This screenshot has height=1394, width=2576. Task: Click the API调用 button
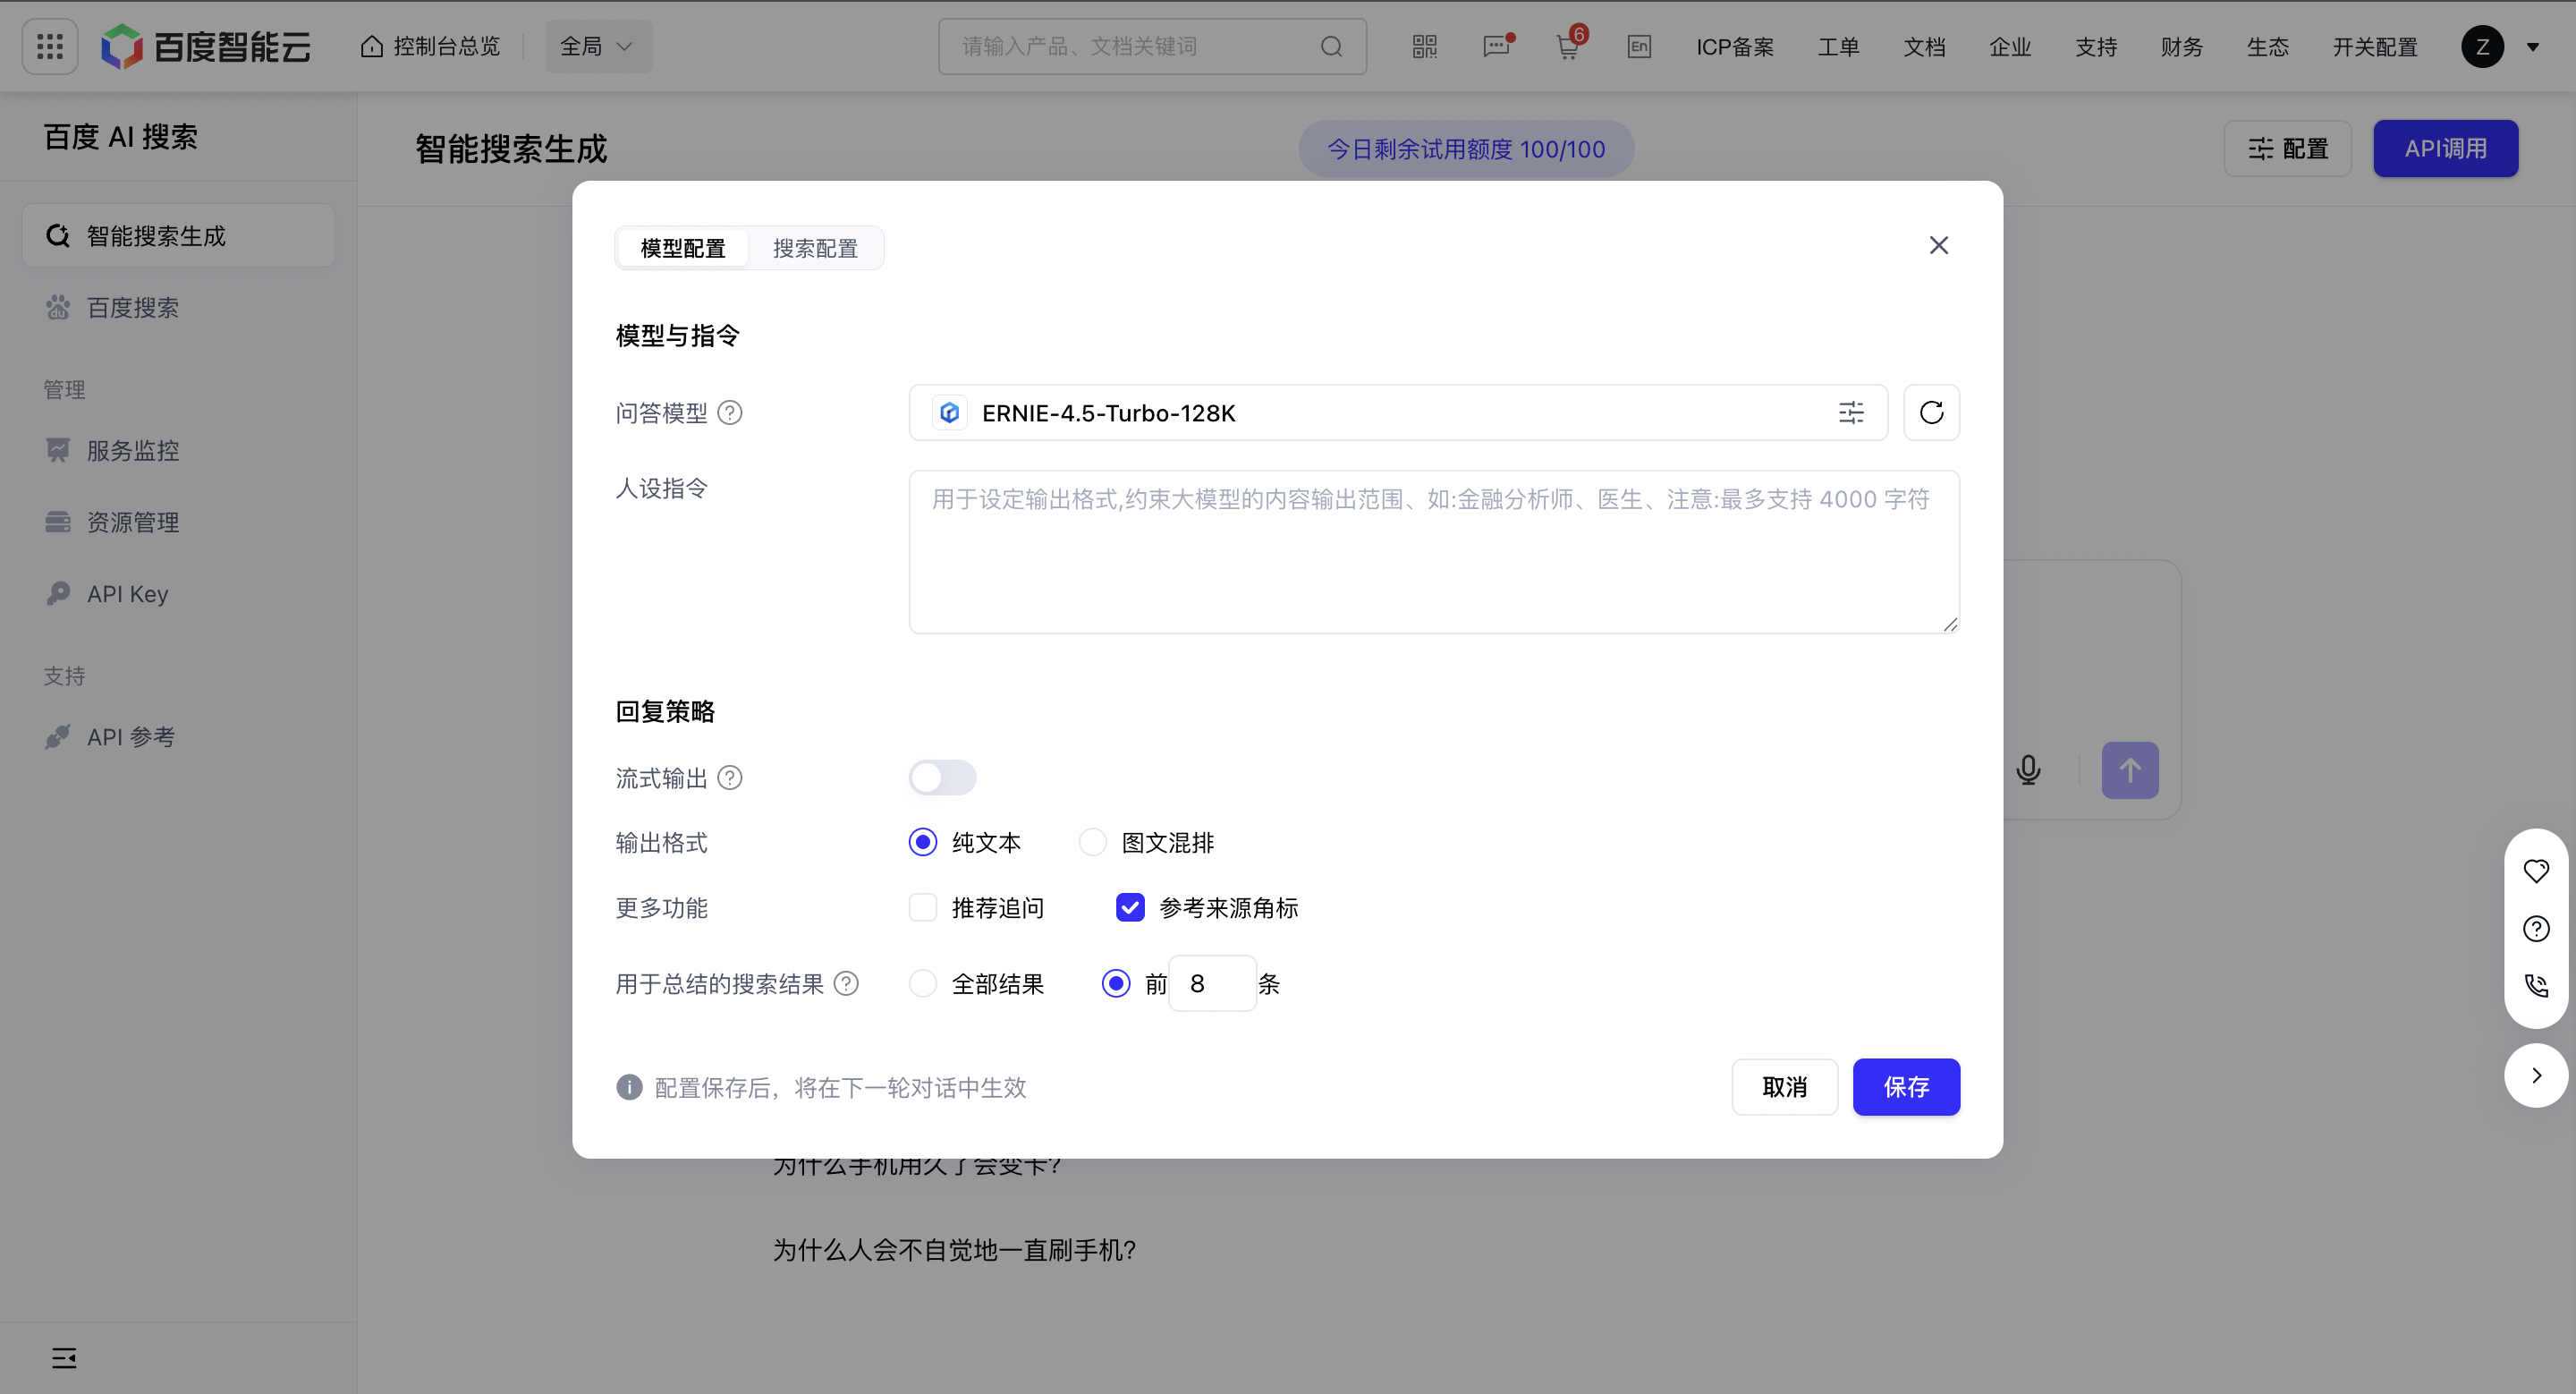click(x=2445, y=147)
